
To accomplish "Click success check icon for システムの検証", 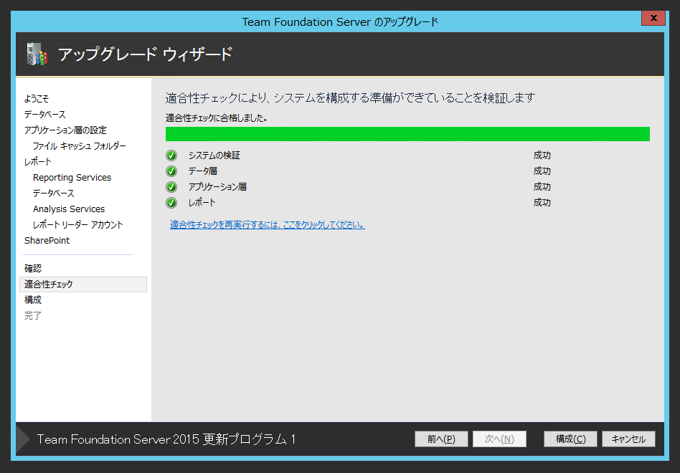I will click(x=171, y=155).
